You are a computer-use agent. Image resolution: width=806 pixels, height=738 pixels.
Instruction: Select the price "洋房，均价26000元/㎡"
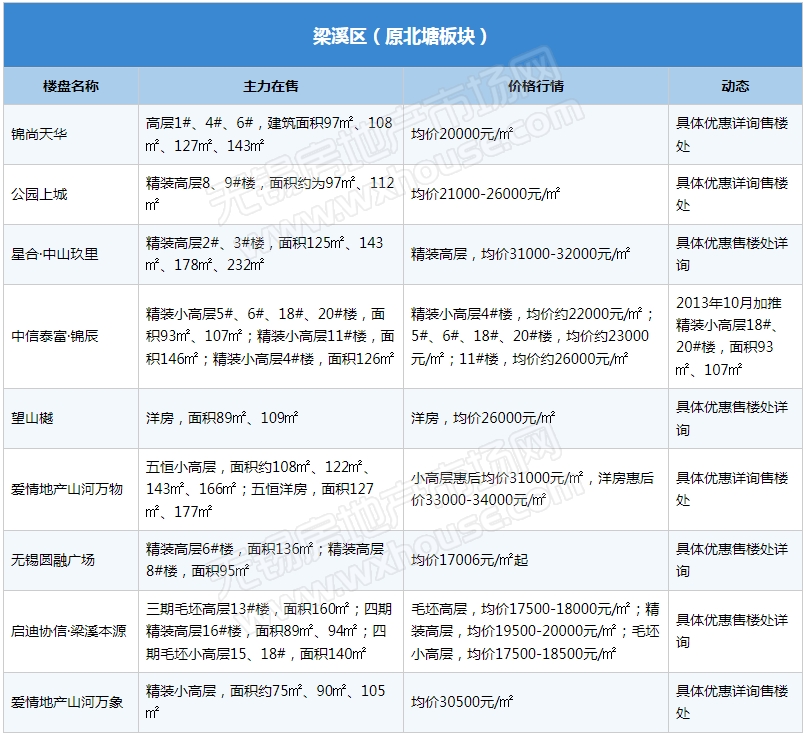[x=483, y=418]
